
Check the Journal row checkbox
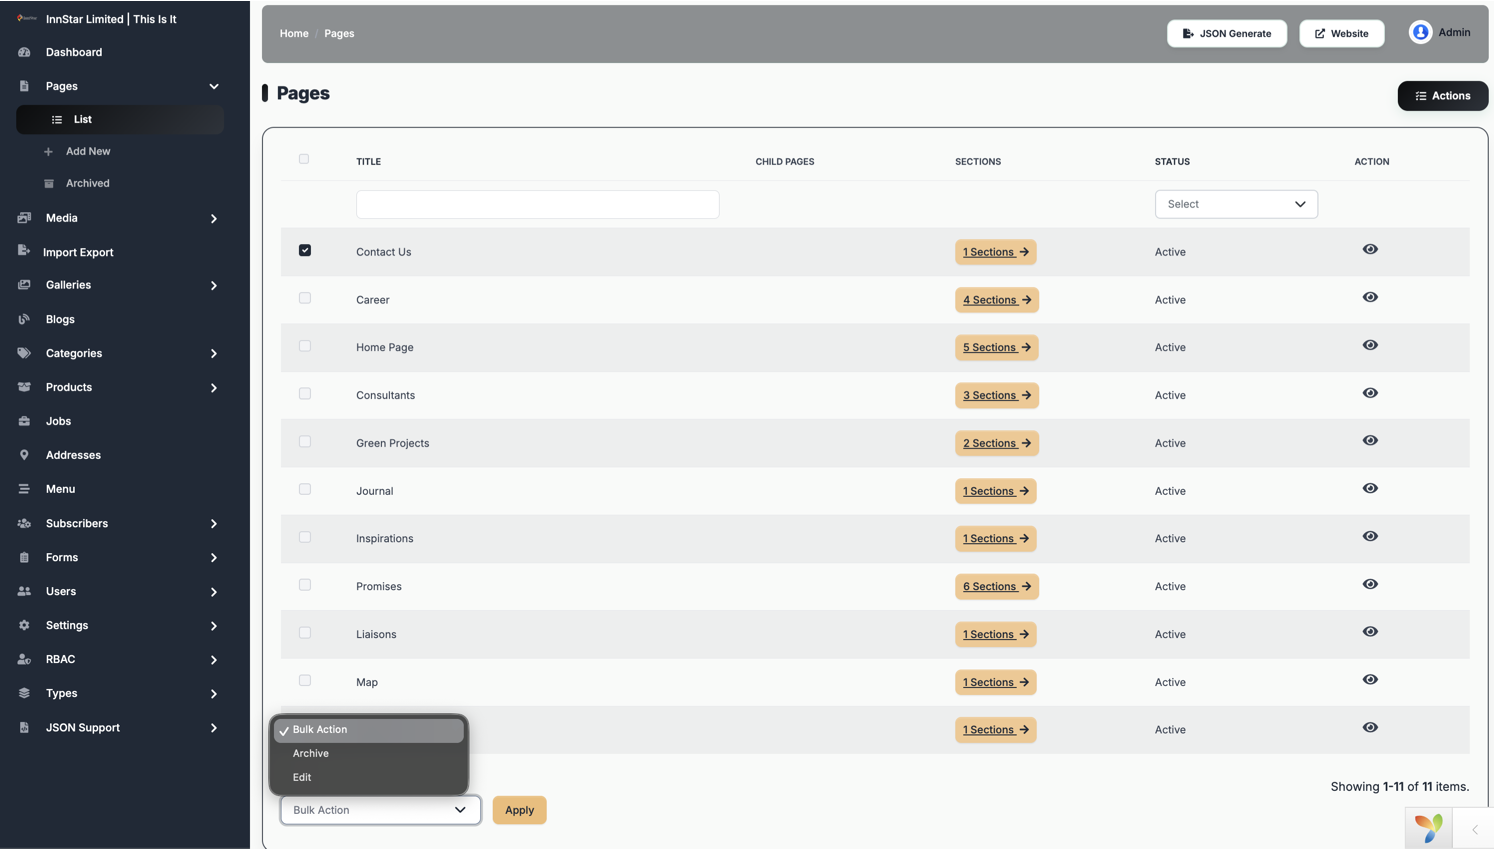(305, 489)
